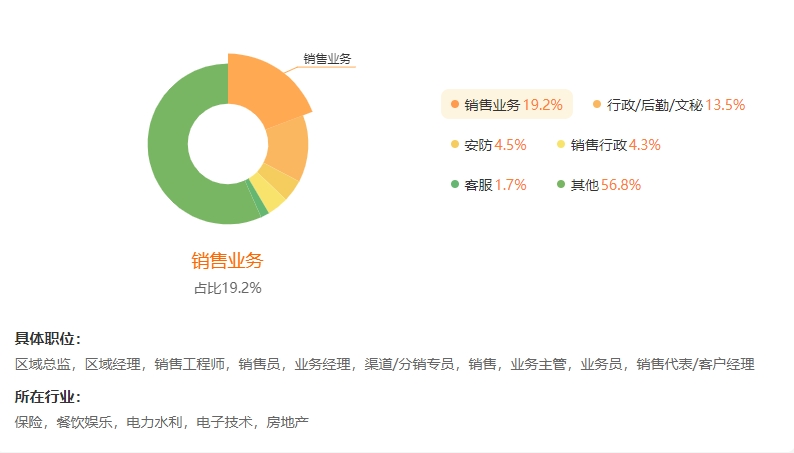
Task: Toggle the 安防 4.5% legend entry
Action: [489, 145]
